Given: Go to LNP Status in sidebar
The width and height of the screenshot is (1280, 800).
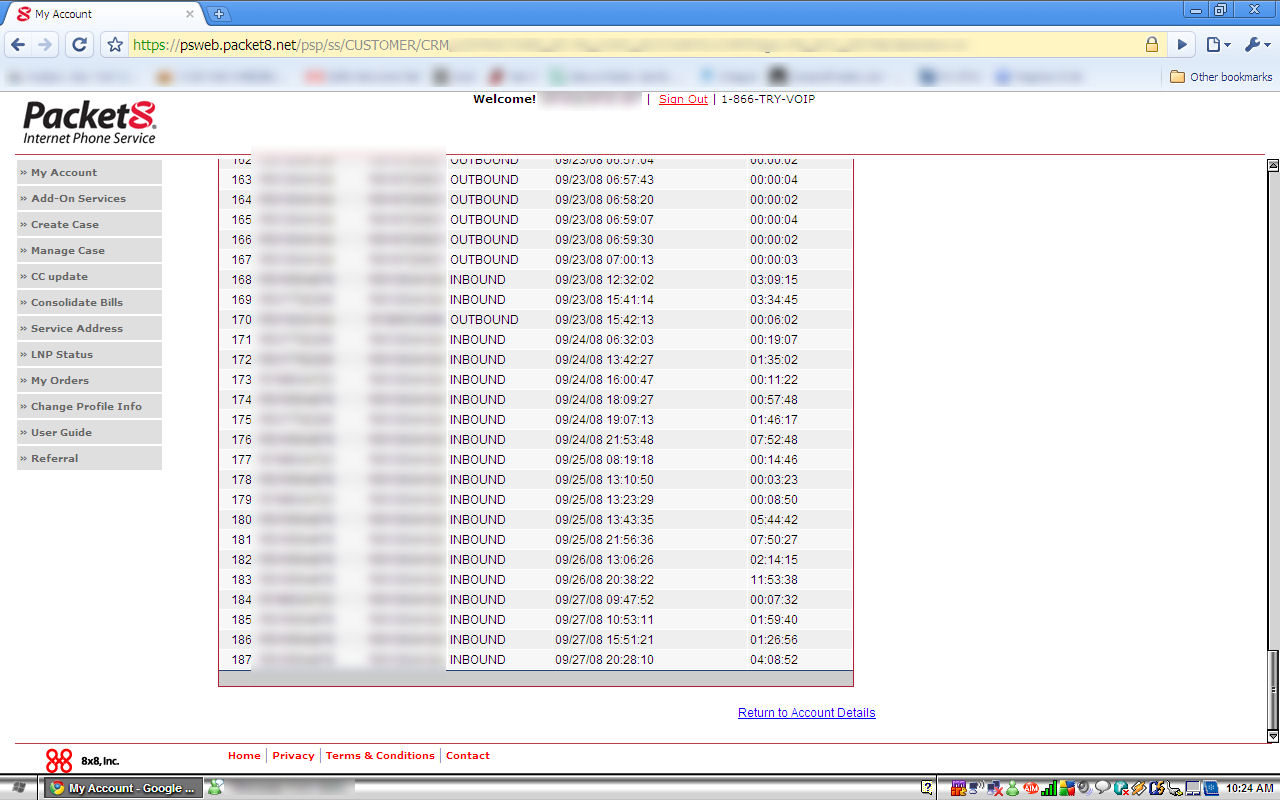Looking at the screenshot, I should click(x=61, y=355).
